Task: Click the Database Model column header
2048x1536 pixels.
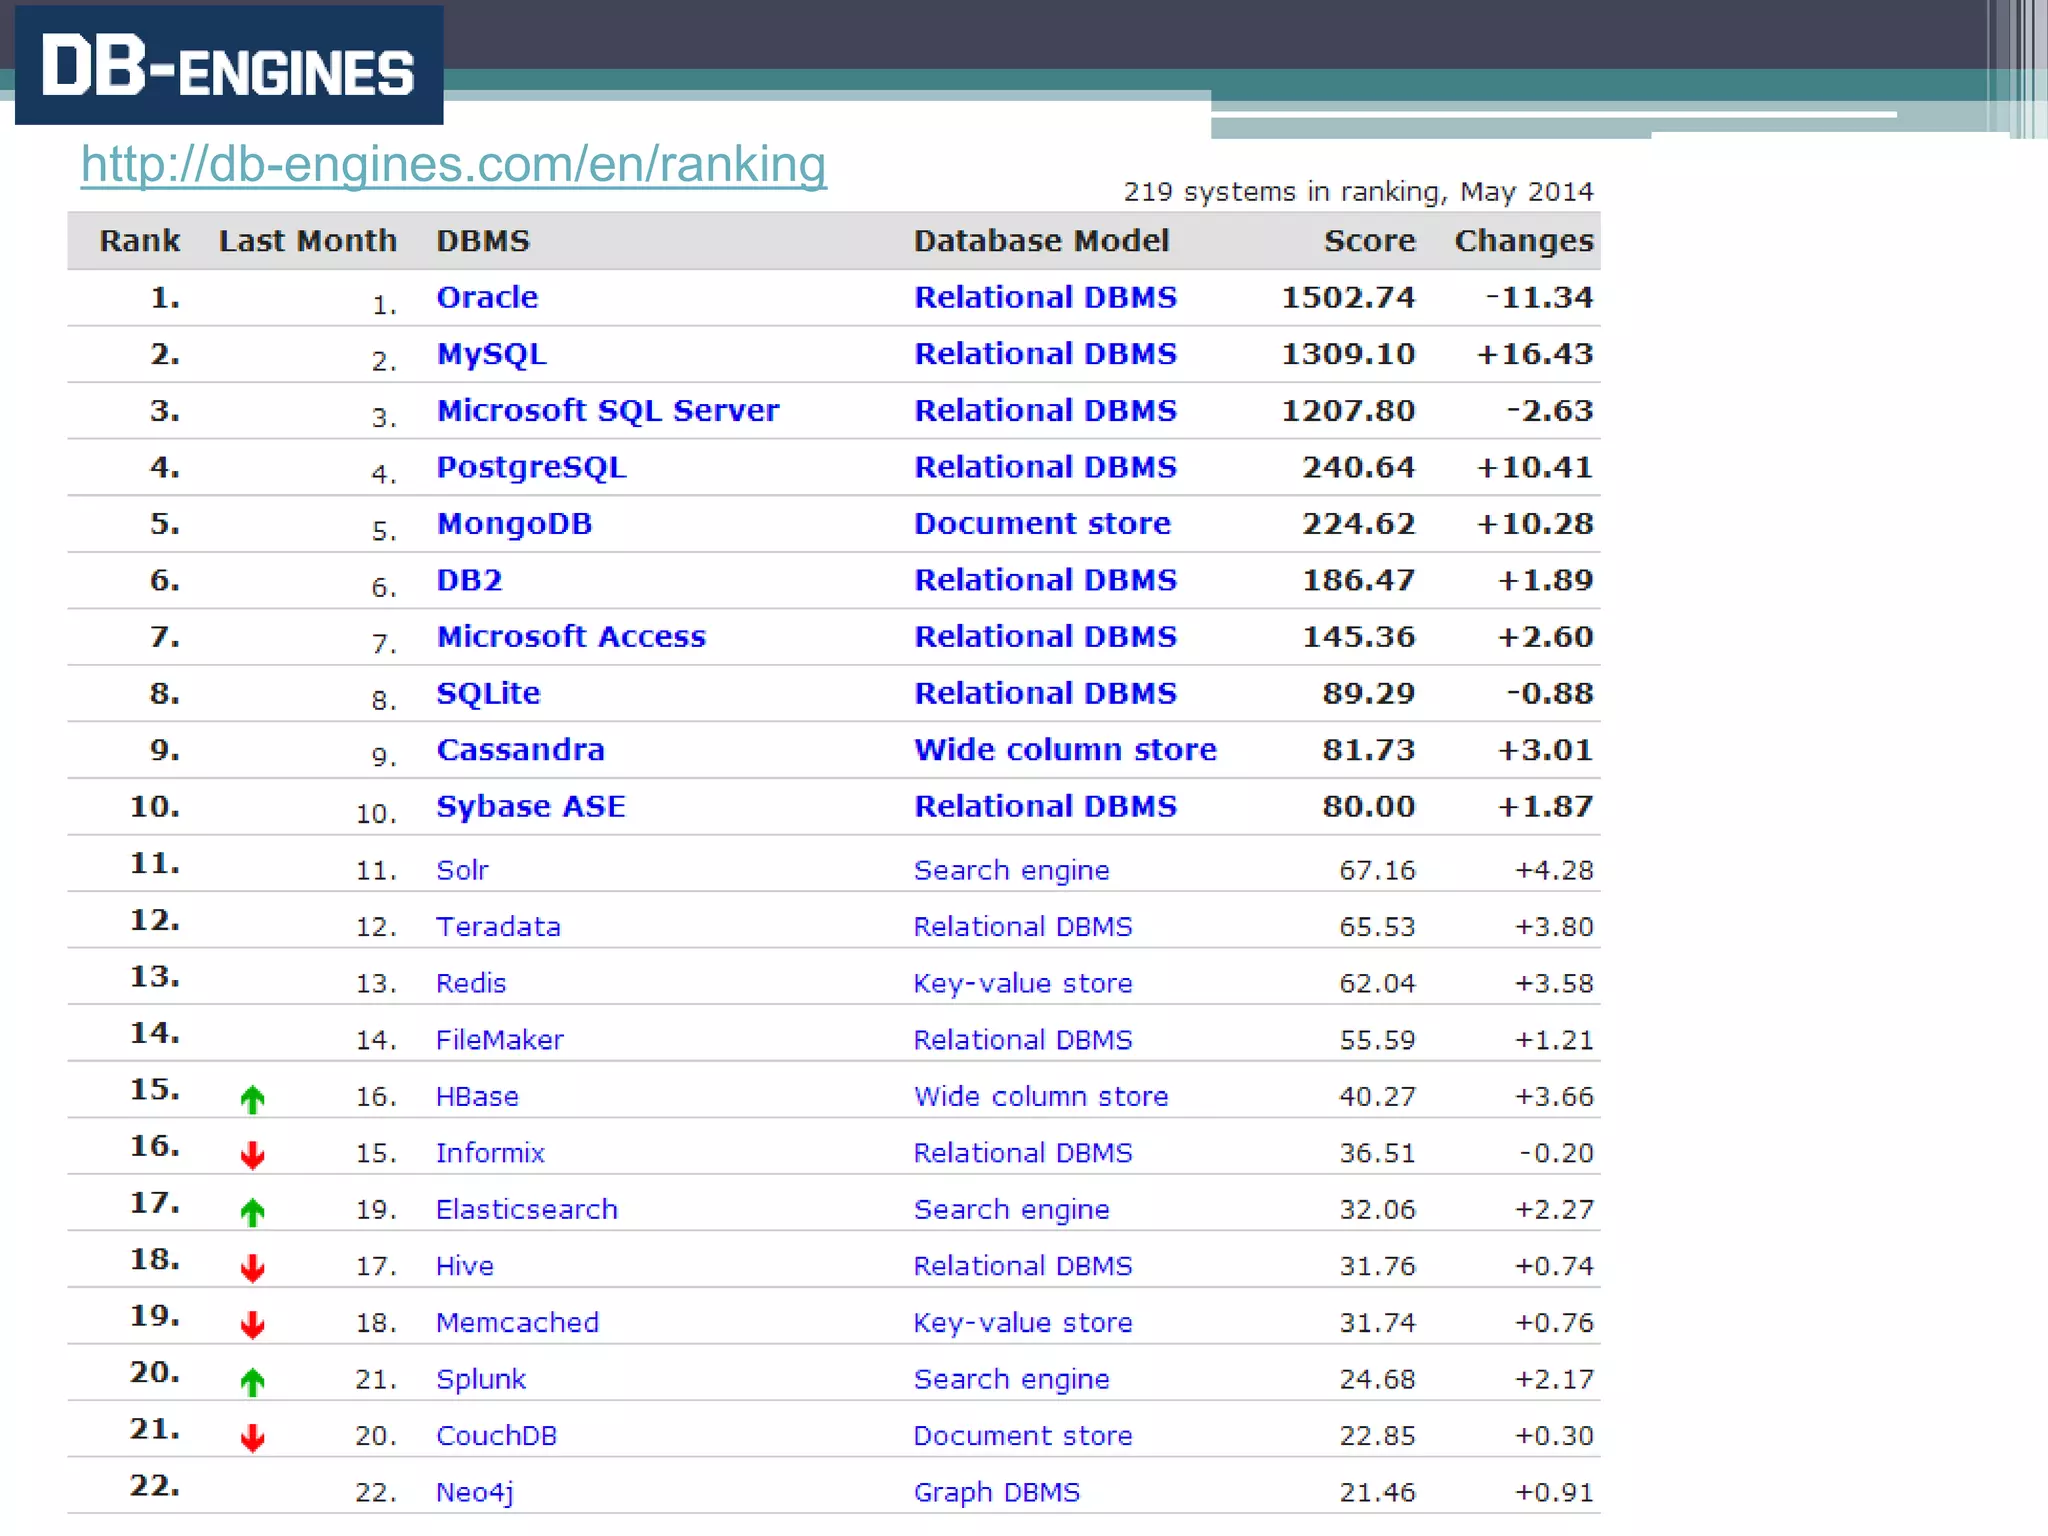Action: (x=1041, y=241)
